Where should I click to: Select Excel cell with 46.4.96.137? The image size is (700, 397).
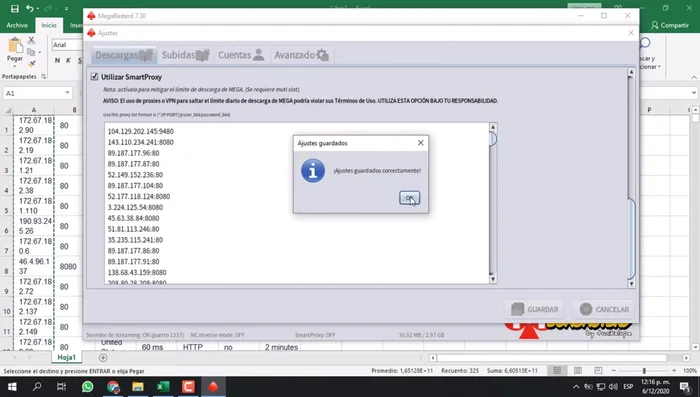(34, 266)
